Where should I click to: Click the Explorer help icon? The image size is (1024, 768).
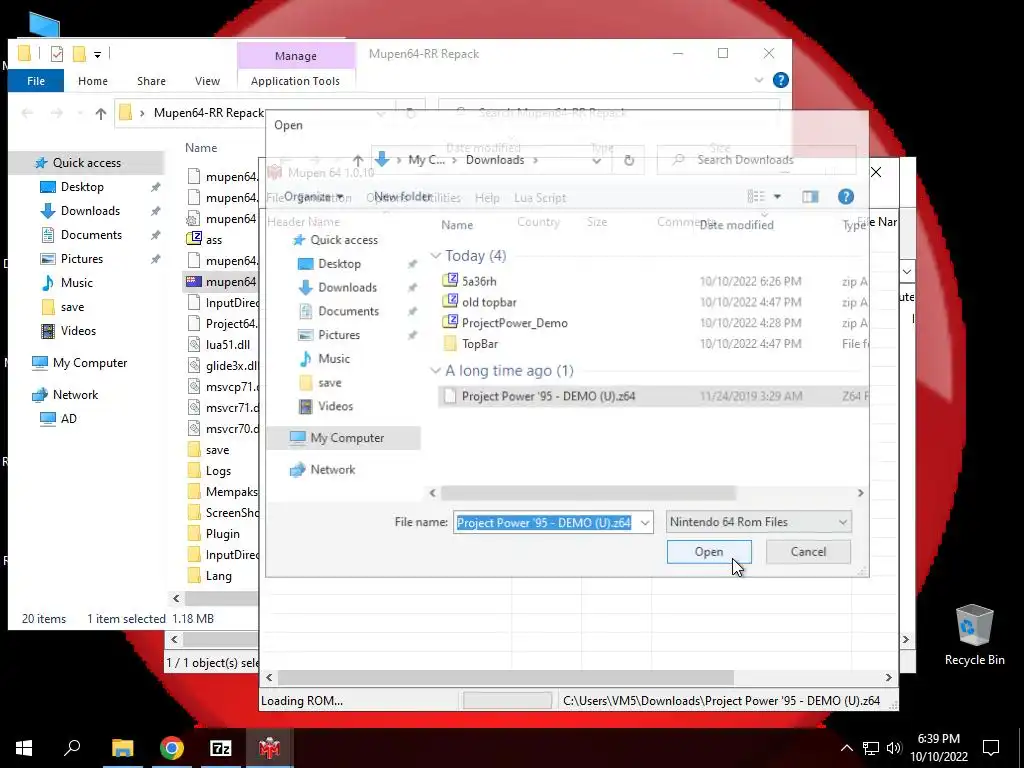(x=780, y=80)
